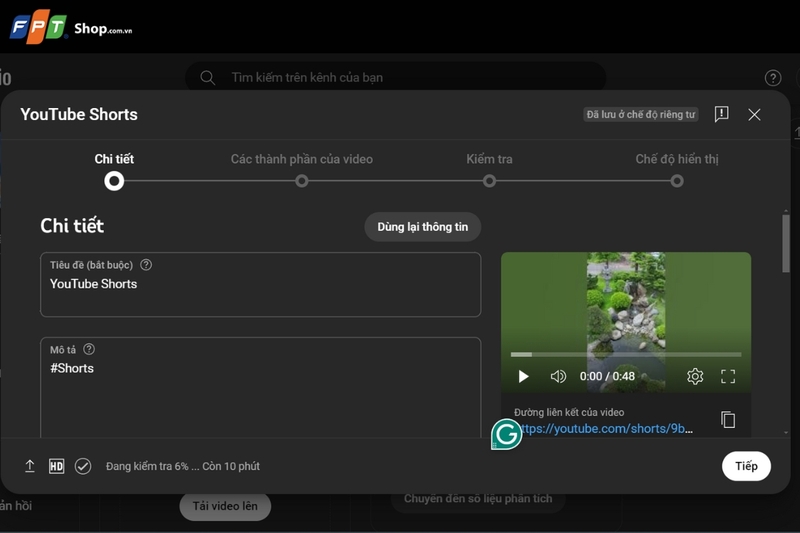Image resolution: width=800 pixels, height=533 pixels.
Task: Click Đường liên kết của video label
Action: click(x=569, y=412)
